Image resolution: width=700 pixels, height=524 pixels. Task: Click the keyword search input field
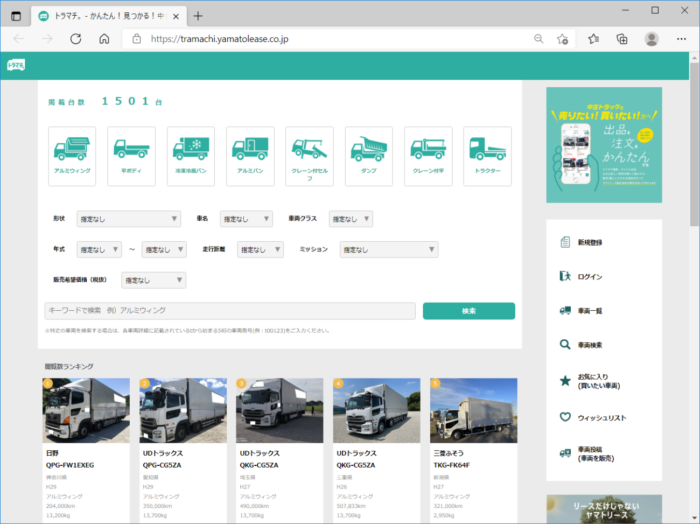(x=230, y=311)
